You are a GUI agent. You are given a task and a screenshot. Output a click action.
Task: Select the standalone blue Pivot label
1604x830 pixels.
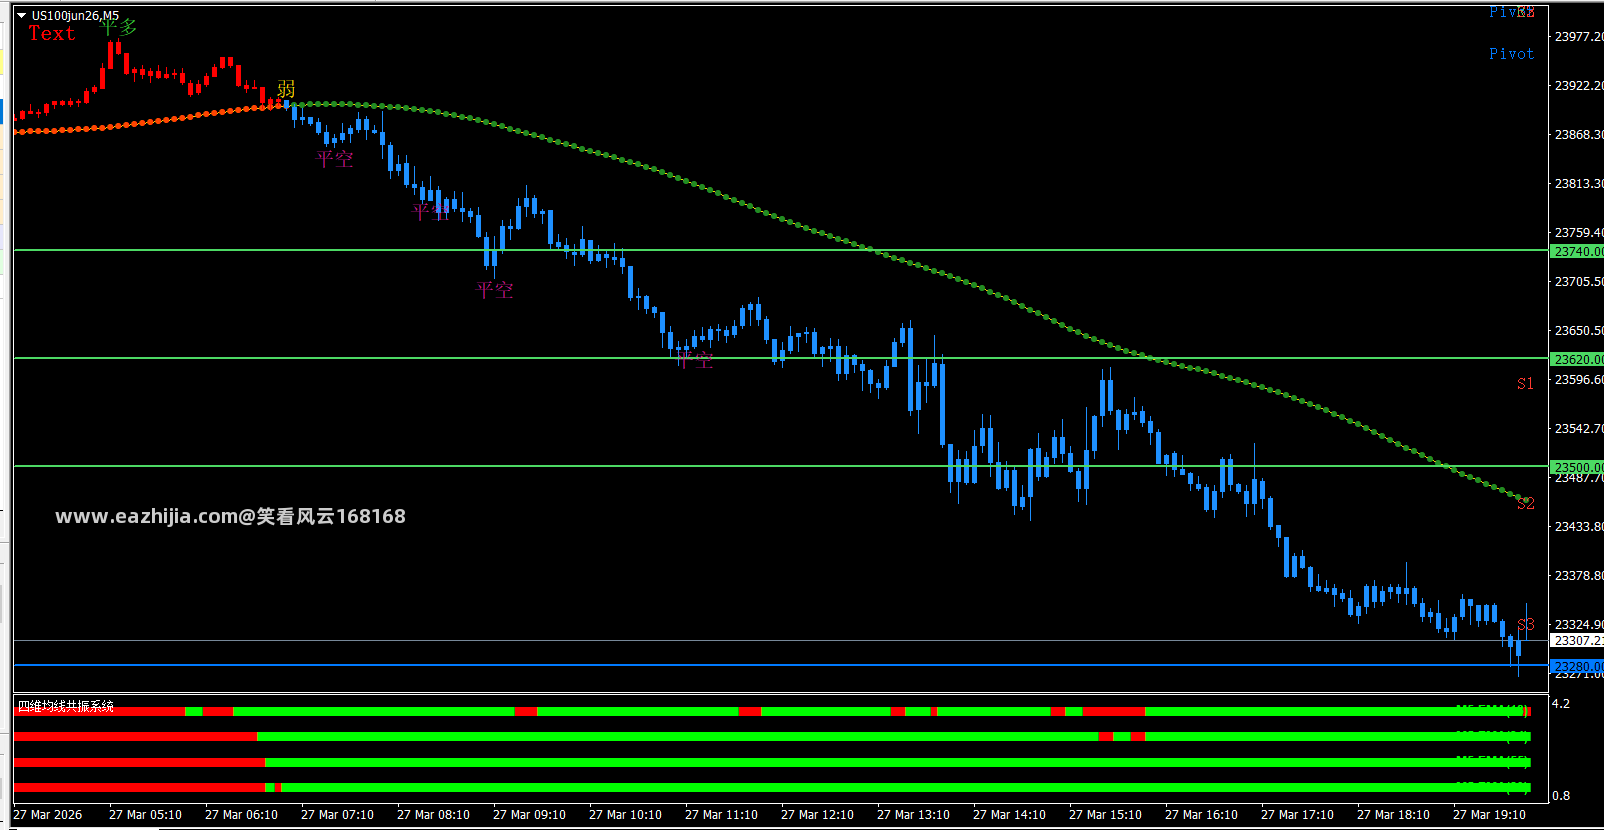tap(1511, 54)
